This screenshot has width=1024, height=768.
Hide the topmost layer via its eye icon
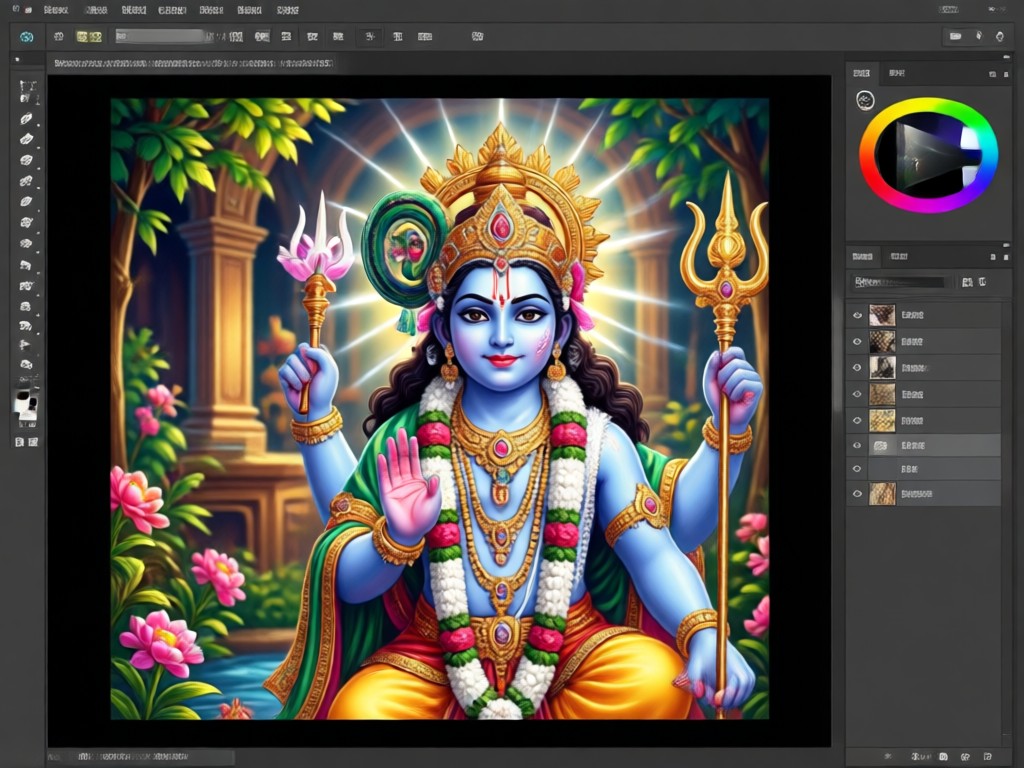(x=857, y=315)
